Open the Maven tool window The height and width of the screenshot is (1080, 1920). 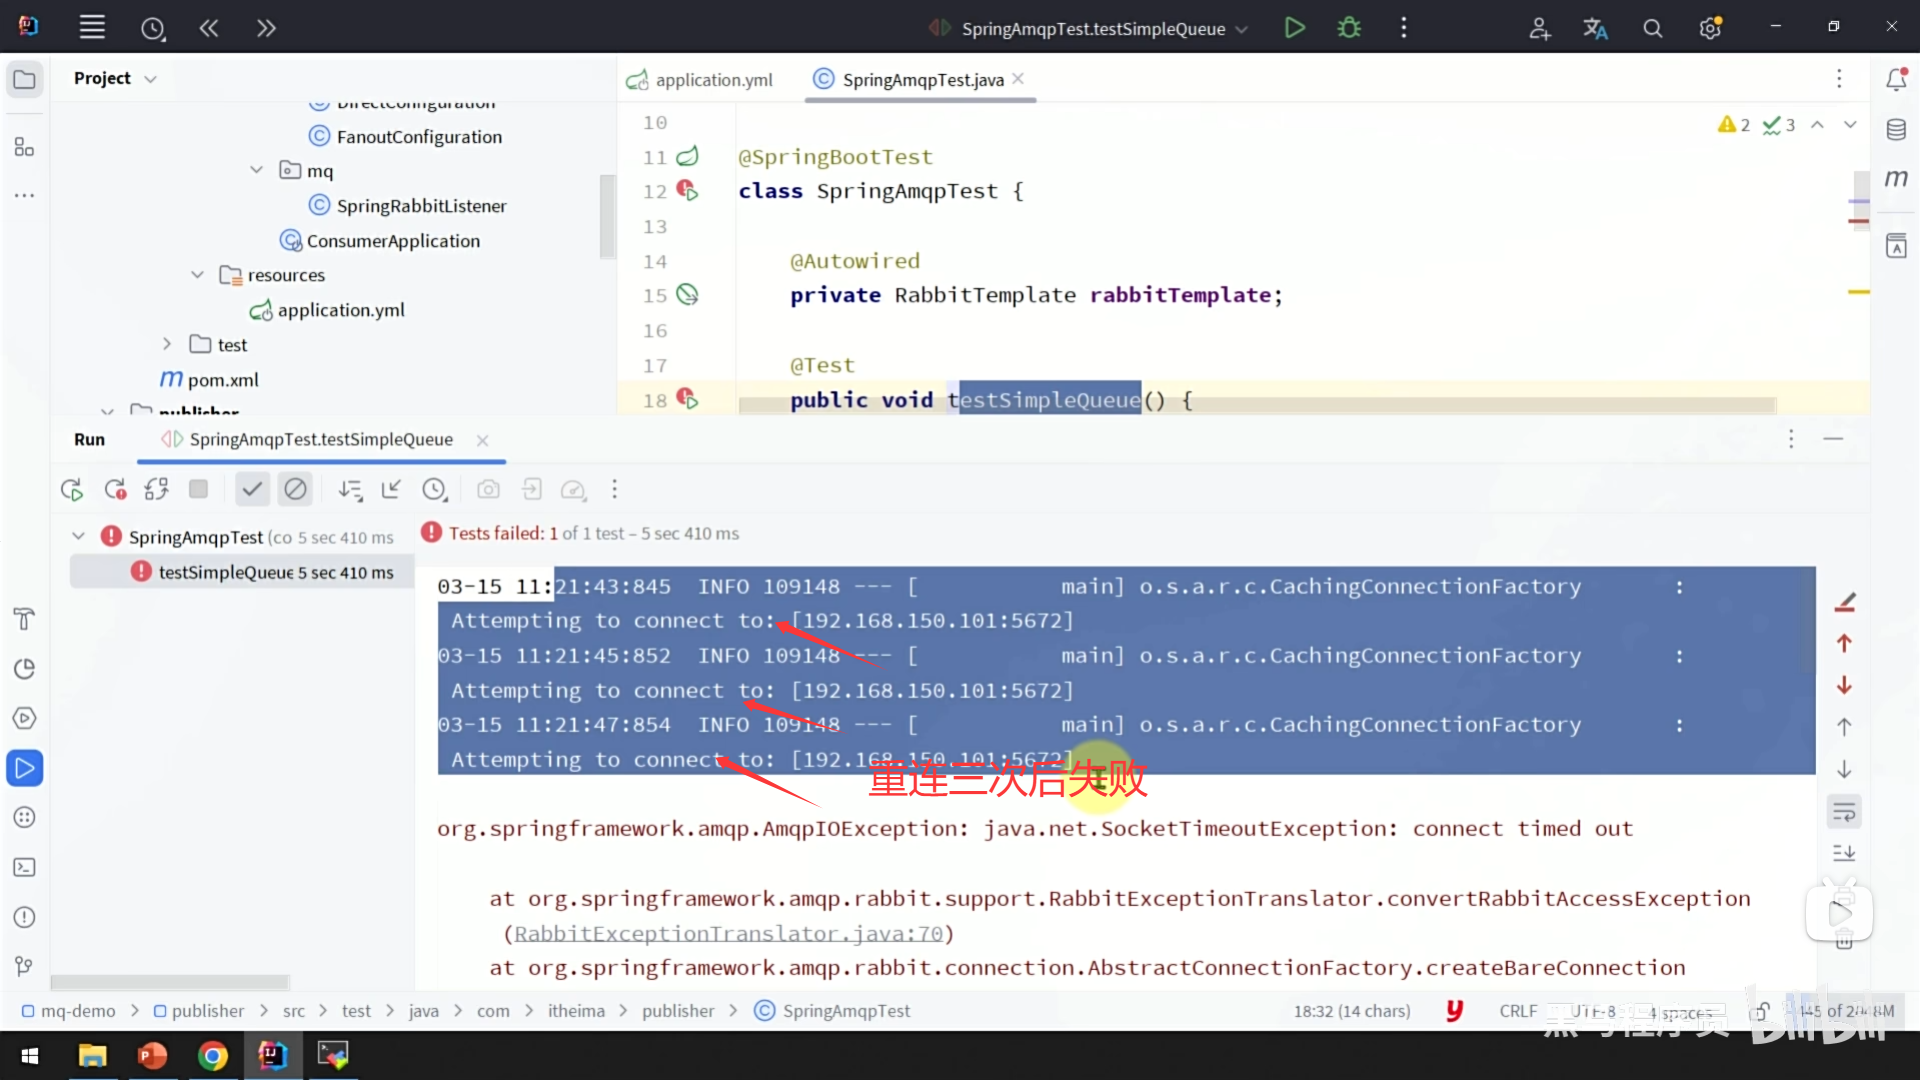click(x=1896, y=179)
